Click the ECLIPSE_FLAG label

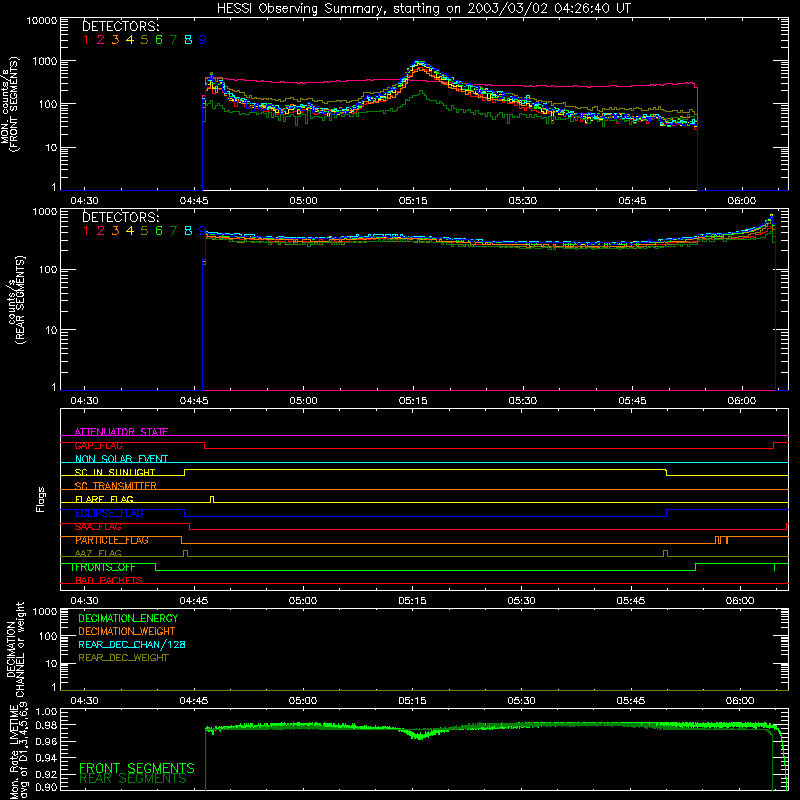109,513
